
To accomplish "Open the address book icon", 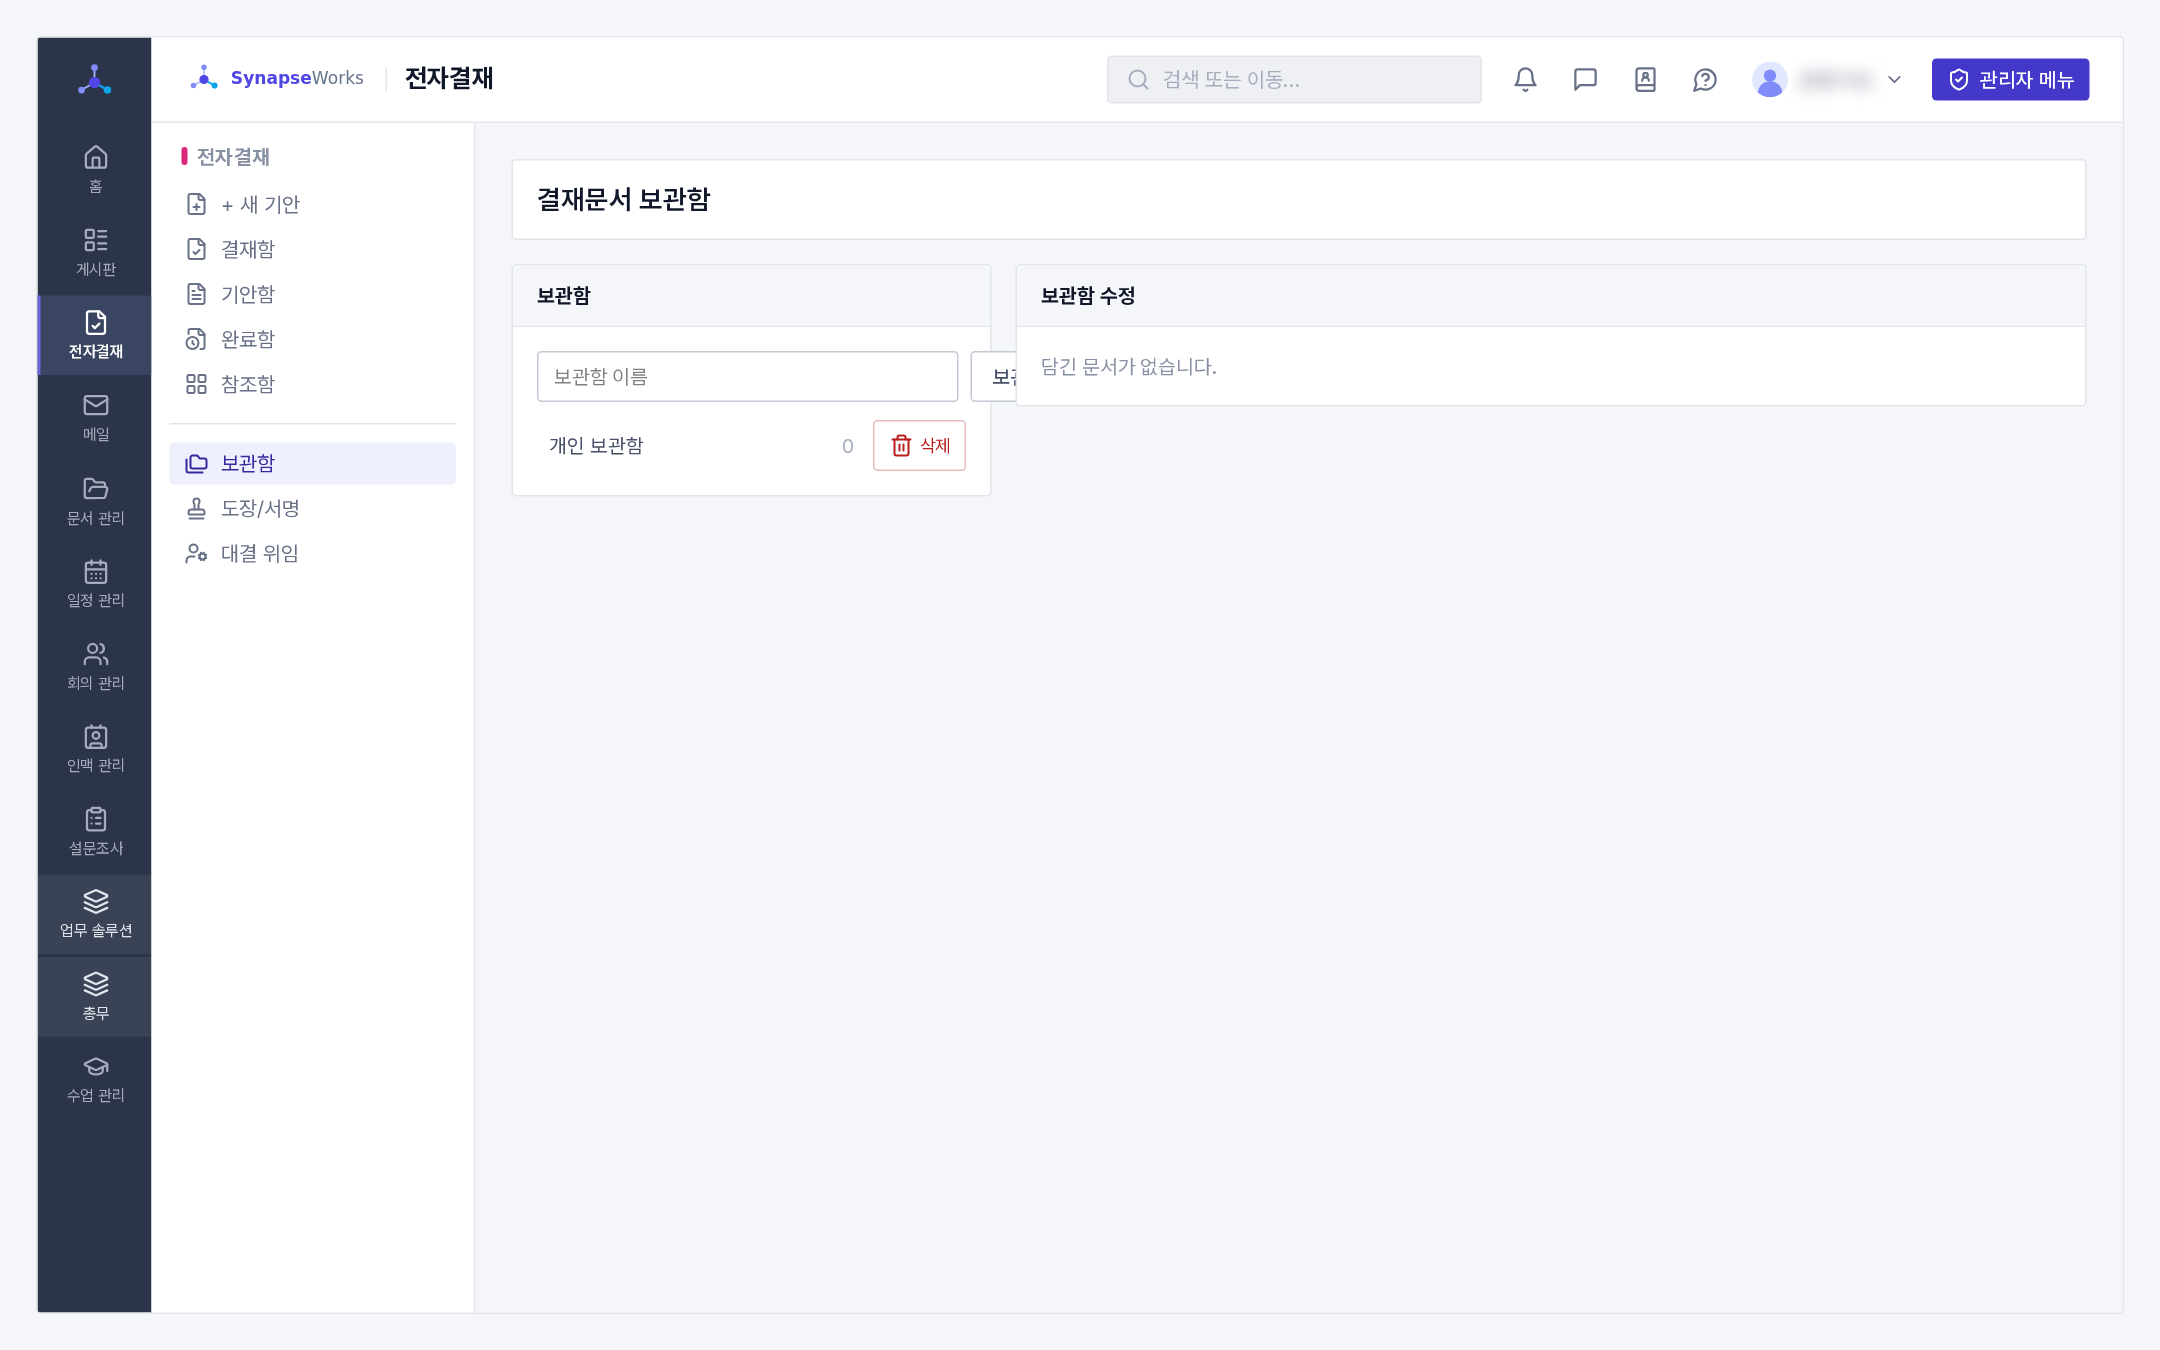I will (1645, 79).
